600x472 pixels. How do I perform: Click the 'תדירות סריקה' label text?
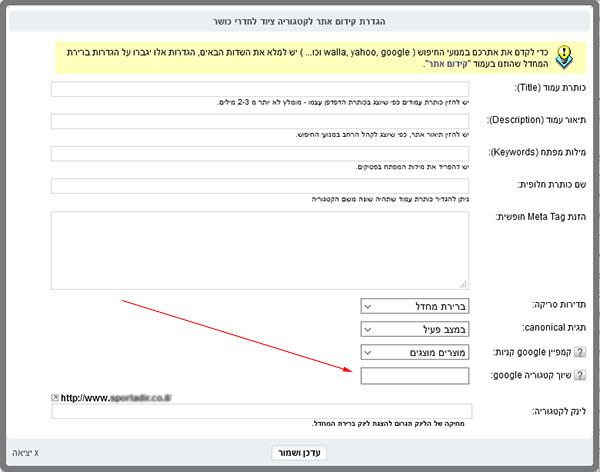pos(559,305)
